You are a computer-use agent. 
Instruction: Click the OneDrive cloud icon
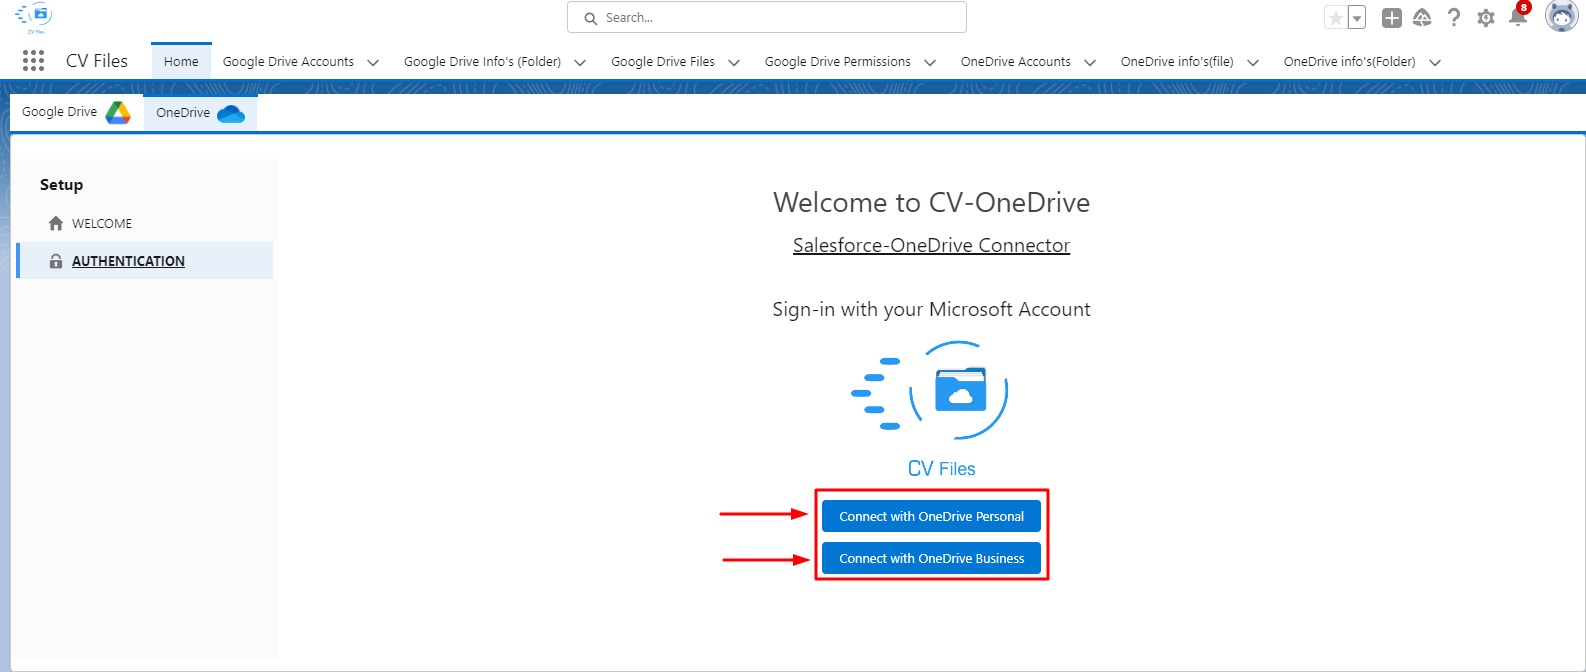point(231,113)
